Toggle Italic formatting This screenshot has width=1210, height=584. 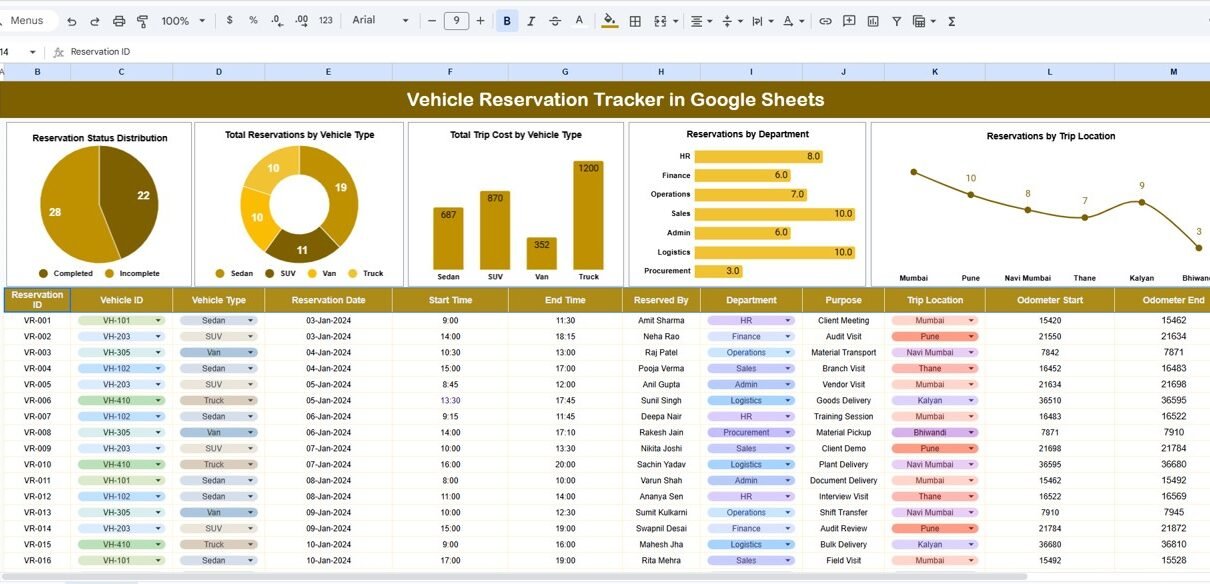click(531, 21)
